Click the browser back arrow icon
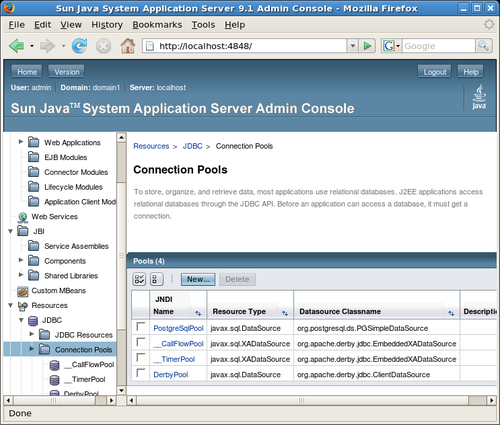 coord(17,46)
